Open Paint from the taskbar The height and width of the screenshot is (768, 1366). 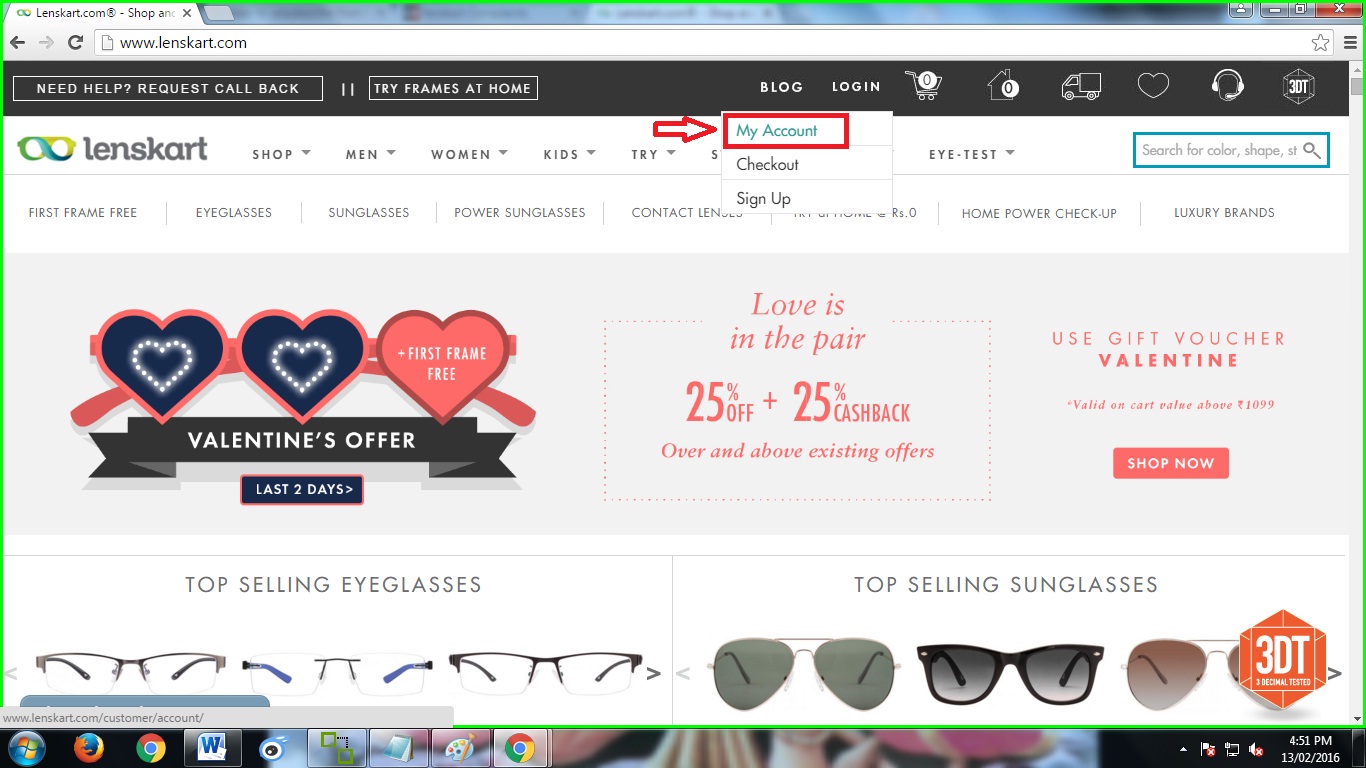coord(459,748)
